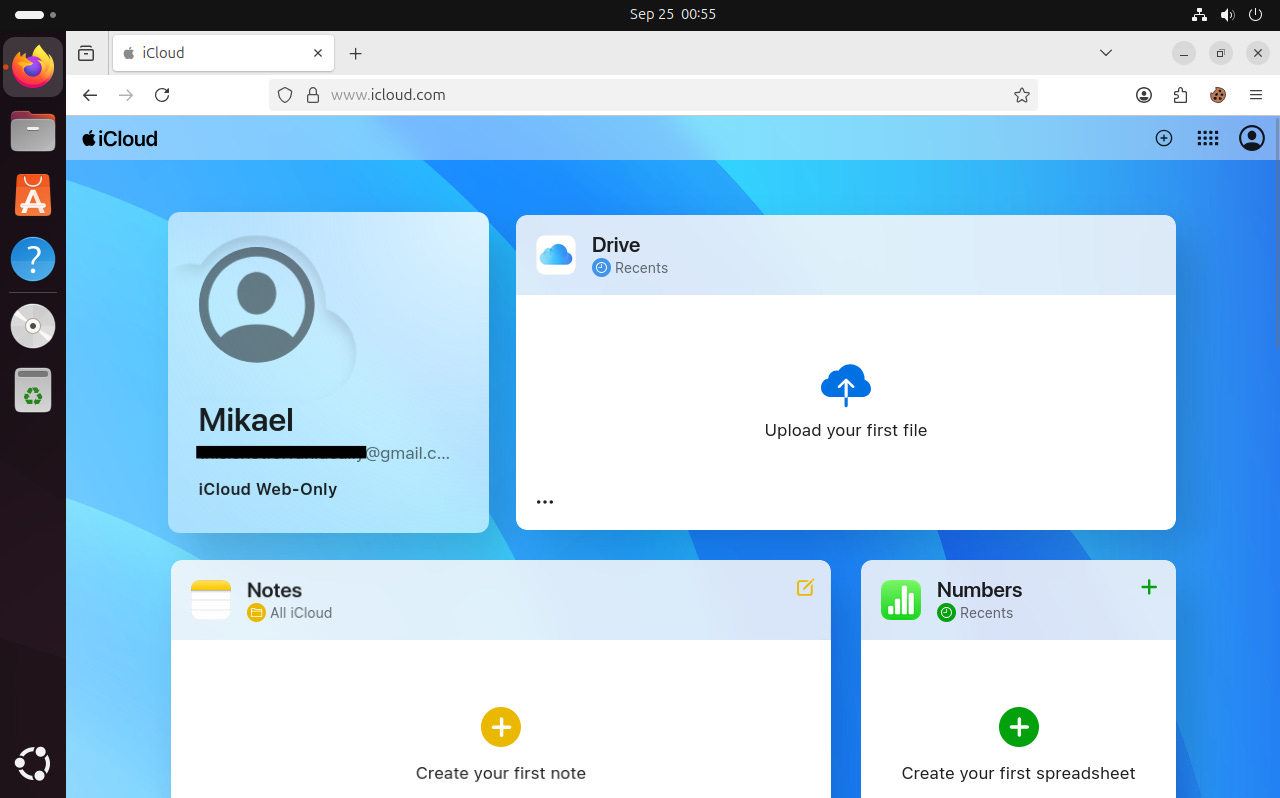Reload the page with the refresh button
1280x798 pixels.
click(162, 95)
